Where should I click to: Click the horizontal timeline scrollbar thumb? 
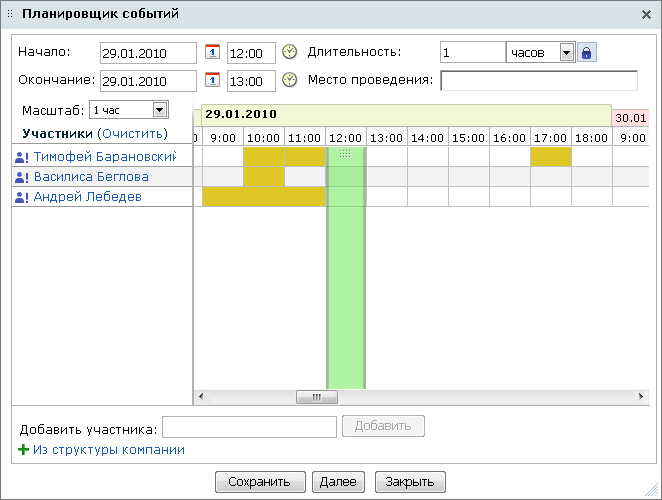coord(317,397)
